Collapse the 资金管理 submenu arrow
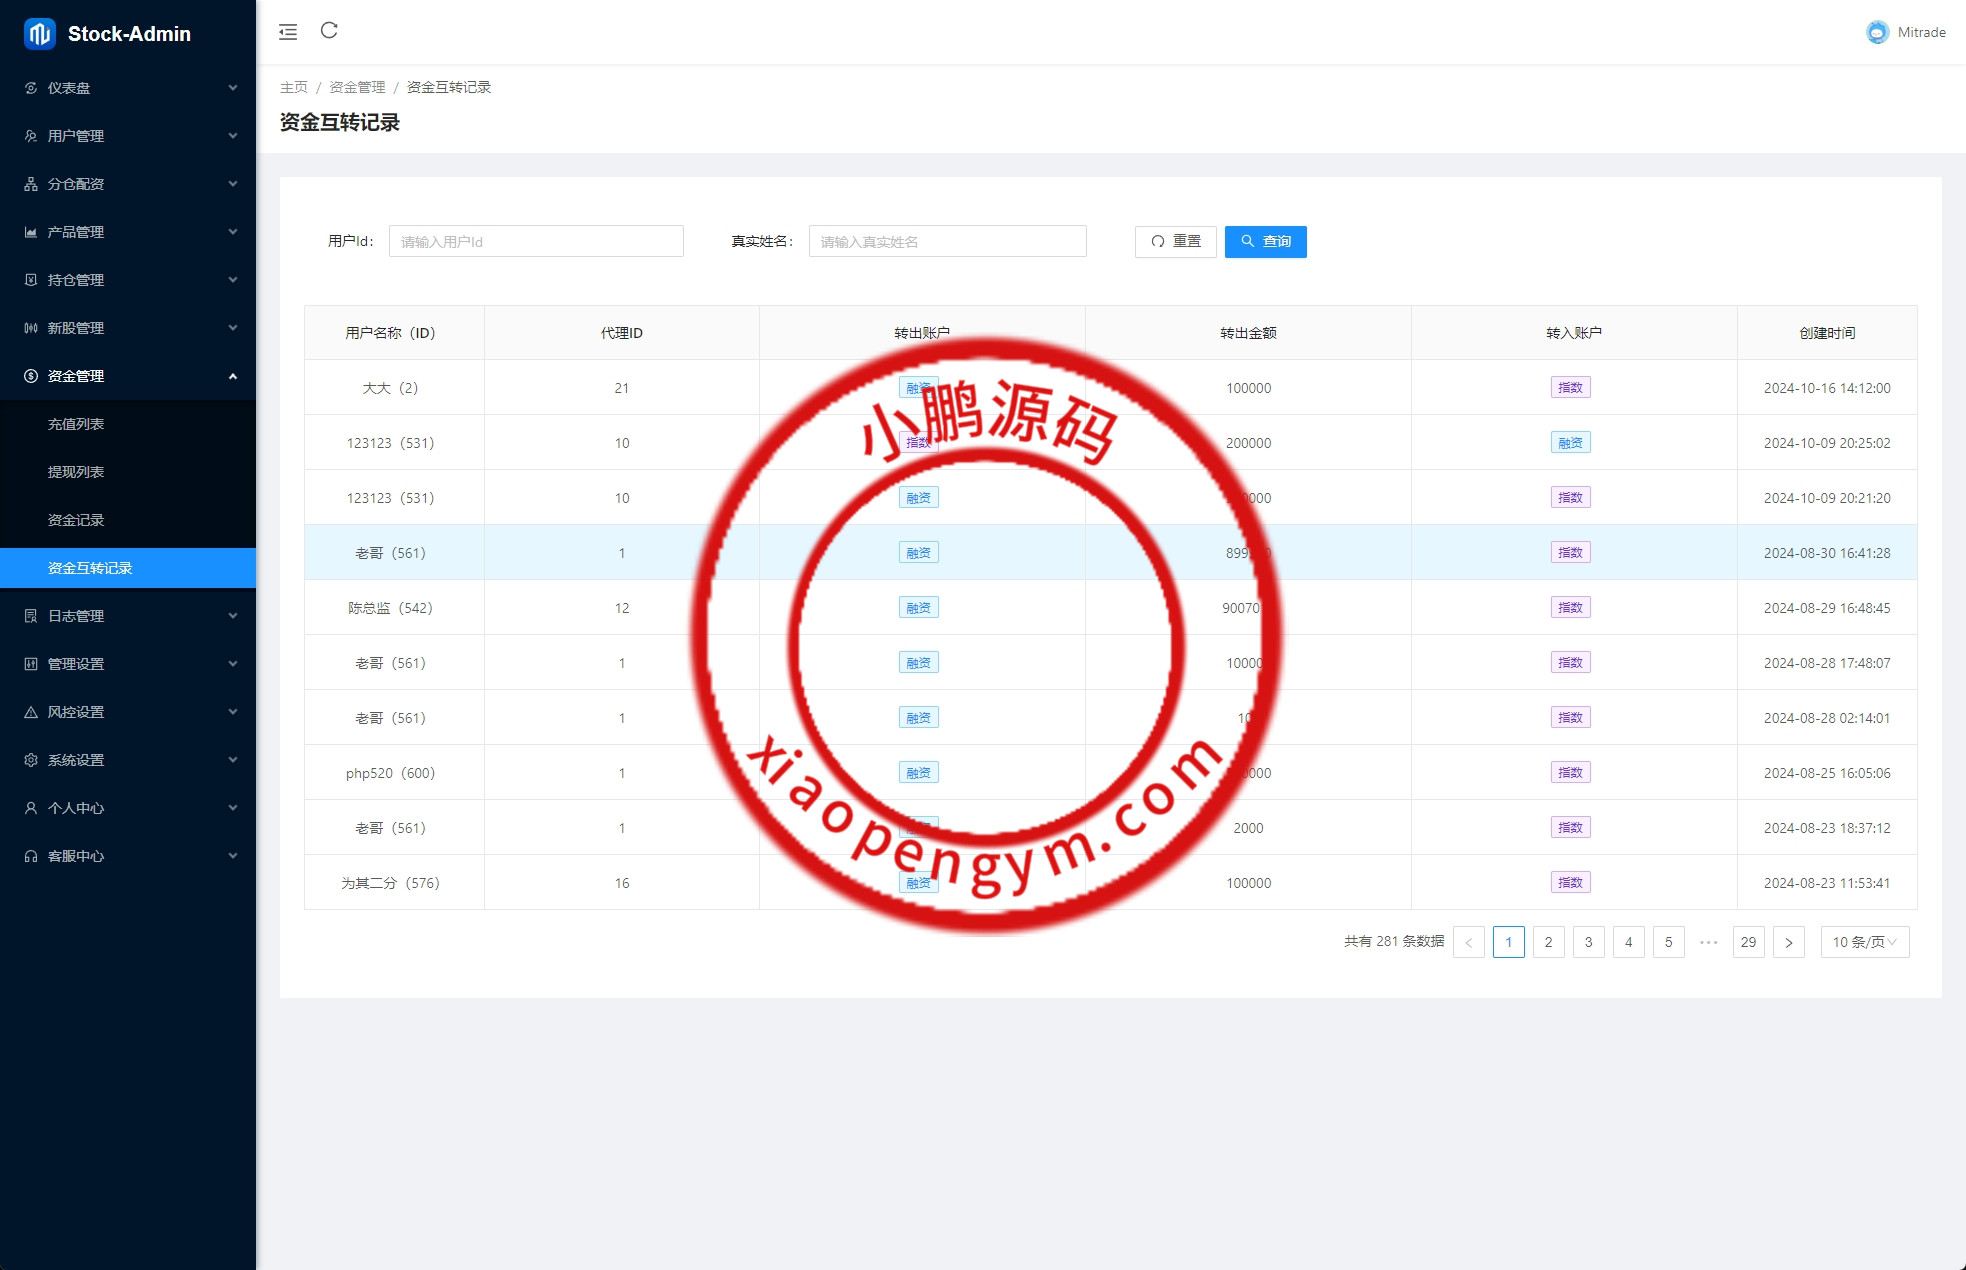 pos(233,376)
